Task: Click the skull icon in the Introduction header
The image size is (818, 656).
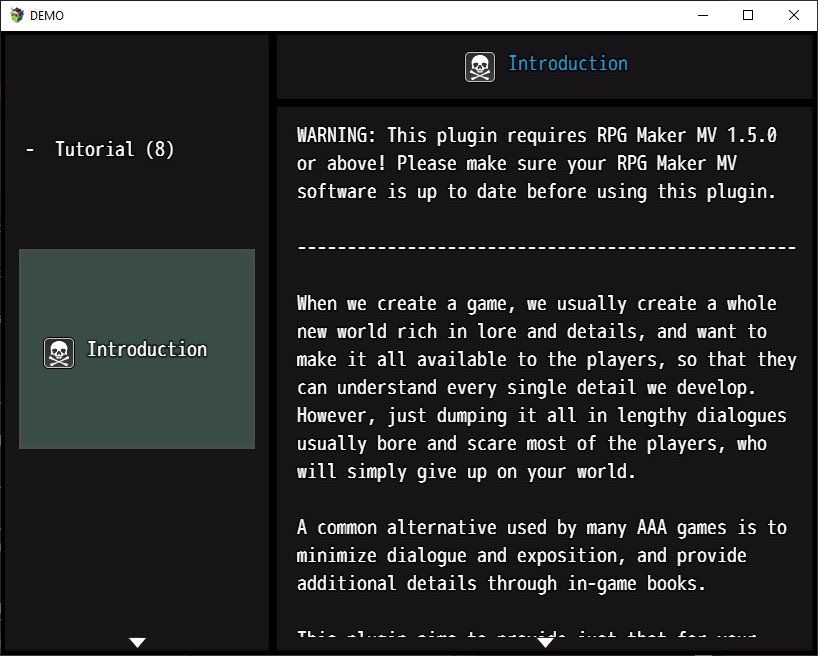Action: [x=480, y=67]
